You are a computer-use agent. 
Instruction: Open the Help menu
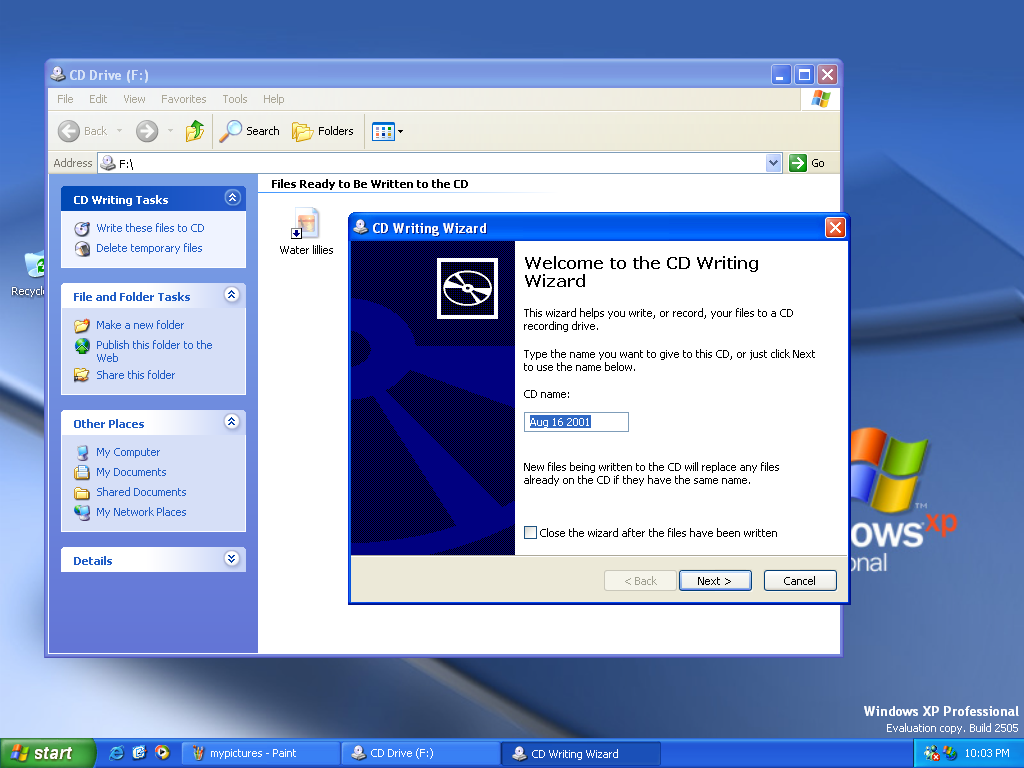pos(274,99)
